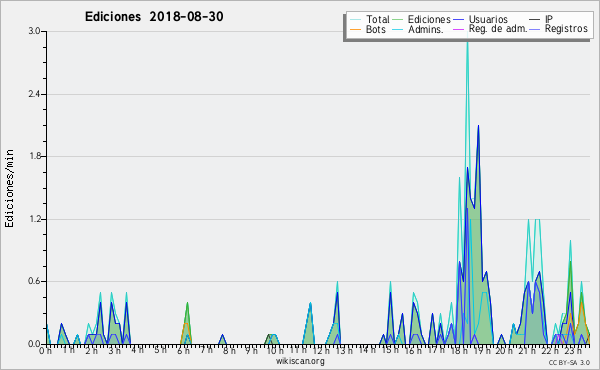Click the '6 h' x-axis label
The width and height of the screenshot is (600, 370).
[183, 351]
